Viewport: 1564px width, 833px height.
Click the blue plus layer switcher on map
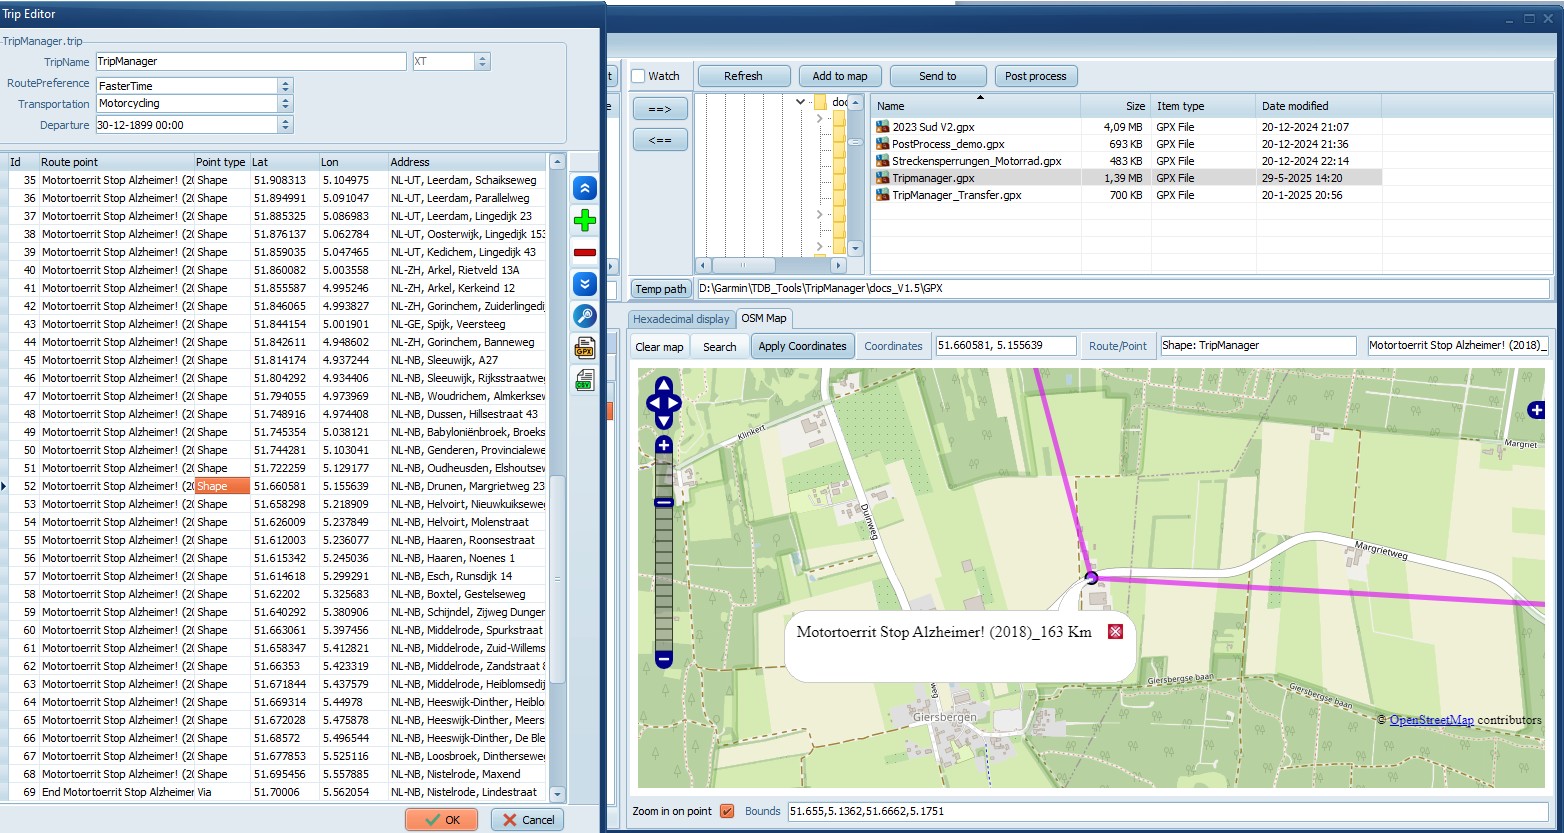pyautogui.click(x=1537, y=410)
